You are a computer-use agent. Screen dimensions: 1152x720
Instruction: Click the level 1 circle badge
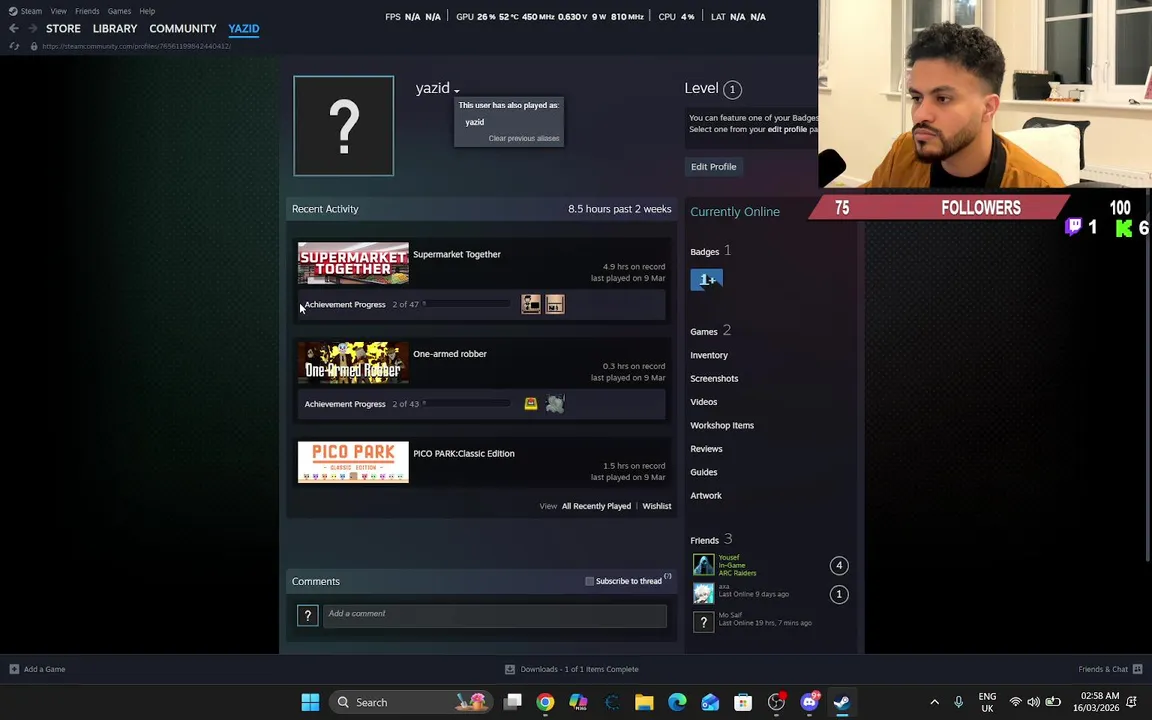tap(732, 90)
